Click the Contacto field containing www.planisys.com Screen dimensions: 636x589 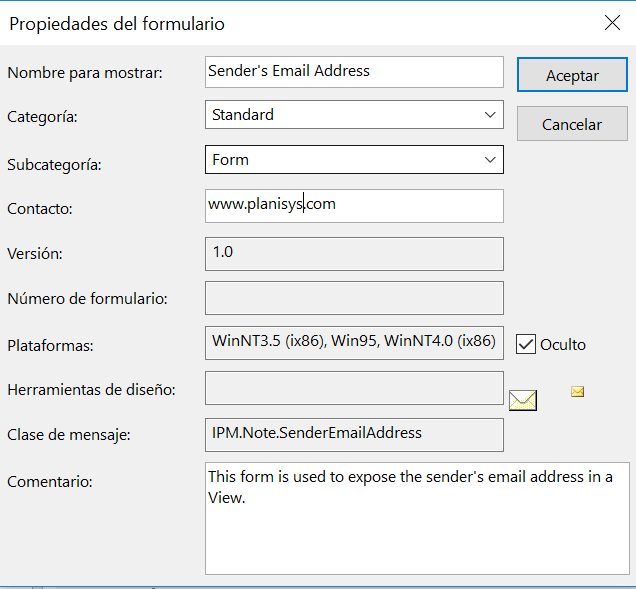point(354,205)
